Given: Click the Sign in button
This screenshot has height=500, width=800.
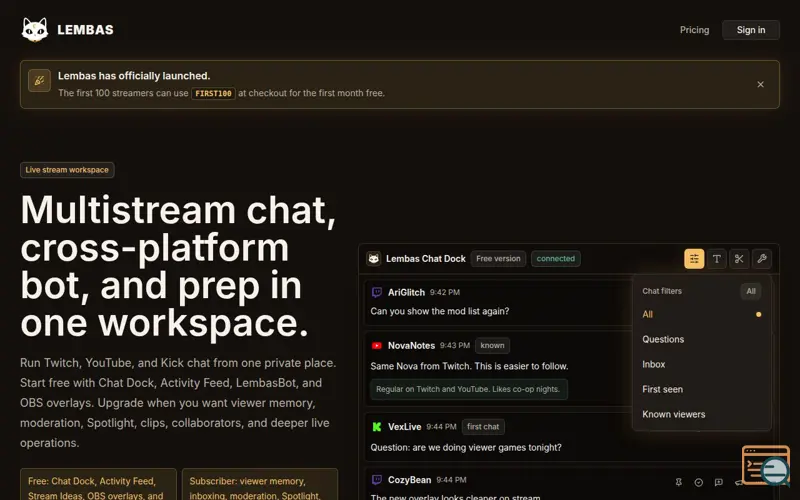Looking at the screenshot, I should 751,30.
